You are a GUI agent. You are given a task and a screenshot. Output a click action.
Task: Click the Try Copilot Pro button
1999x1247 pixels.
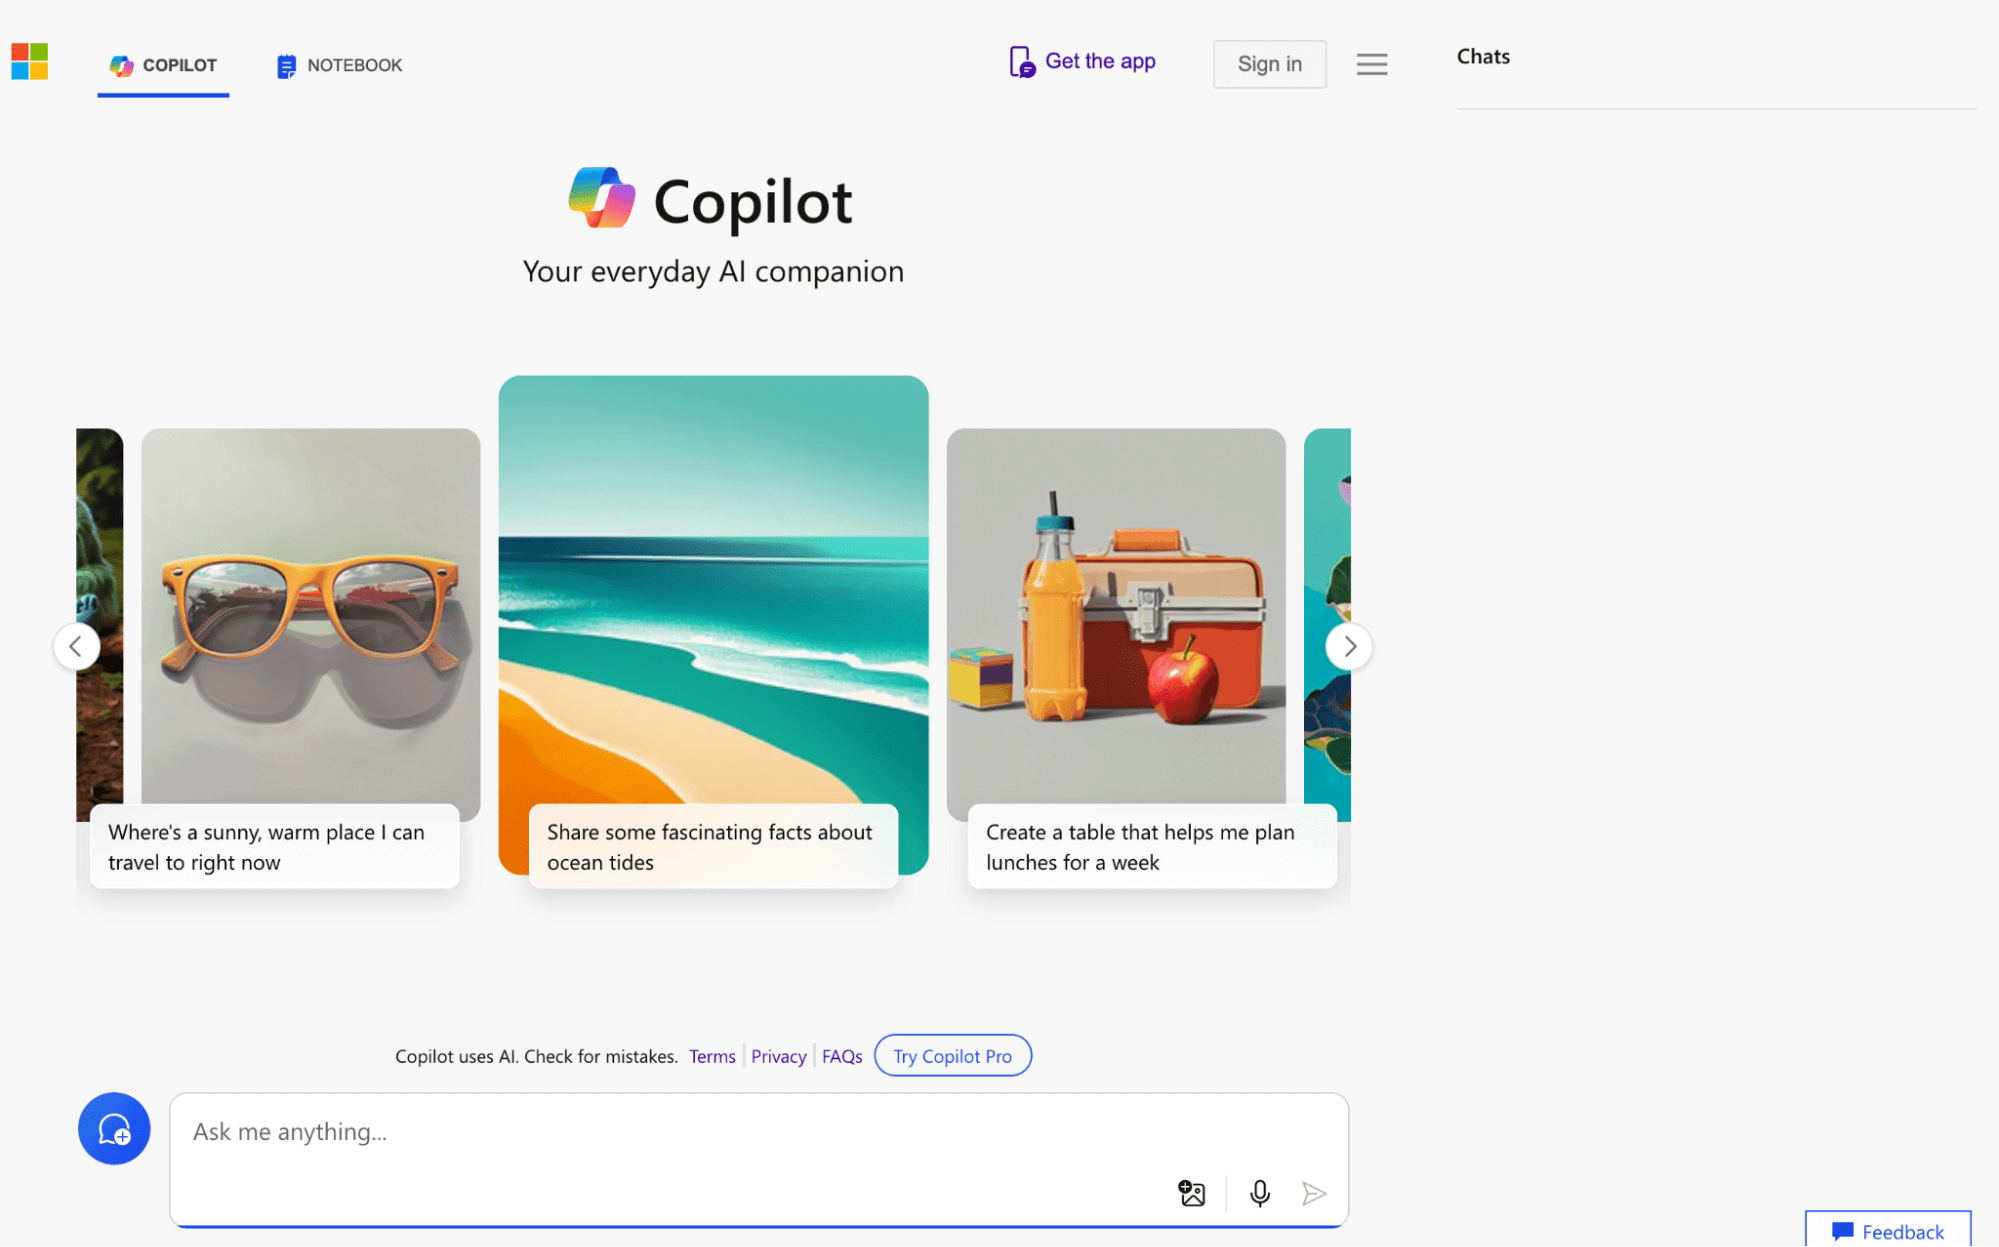tap(951, 1055)
